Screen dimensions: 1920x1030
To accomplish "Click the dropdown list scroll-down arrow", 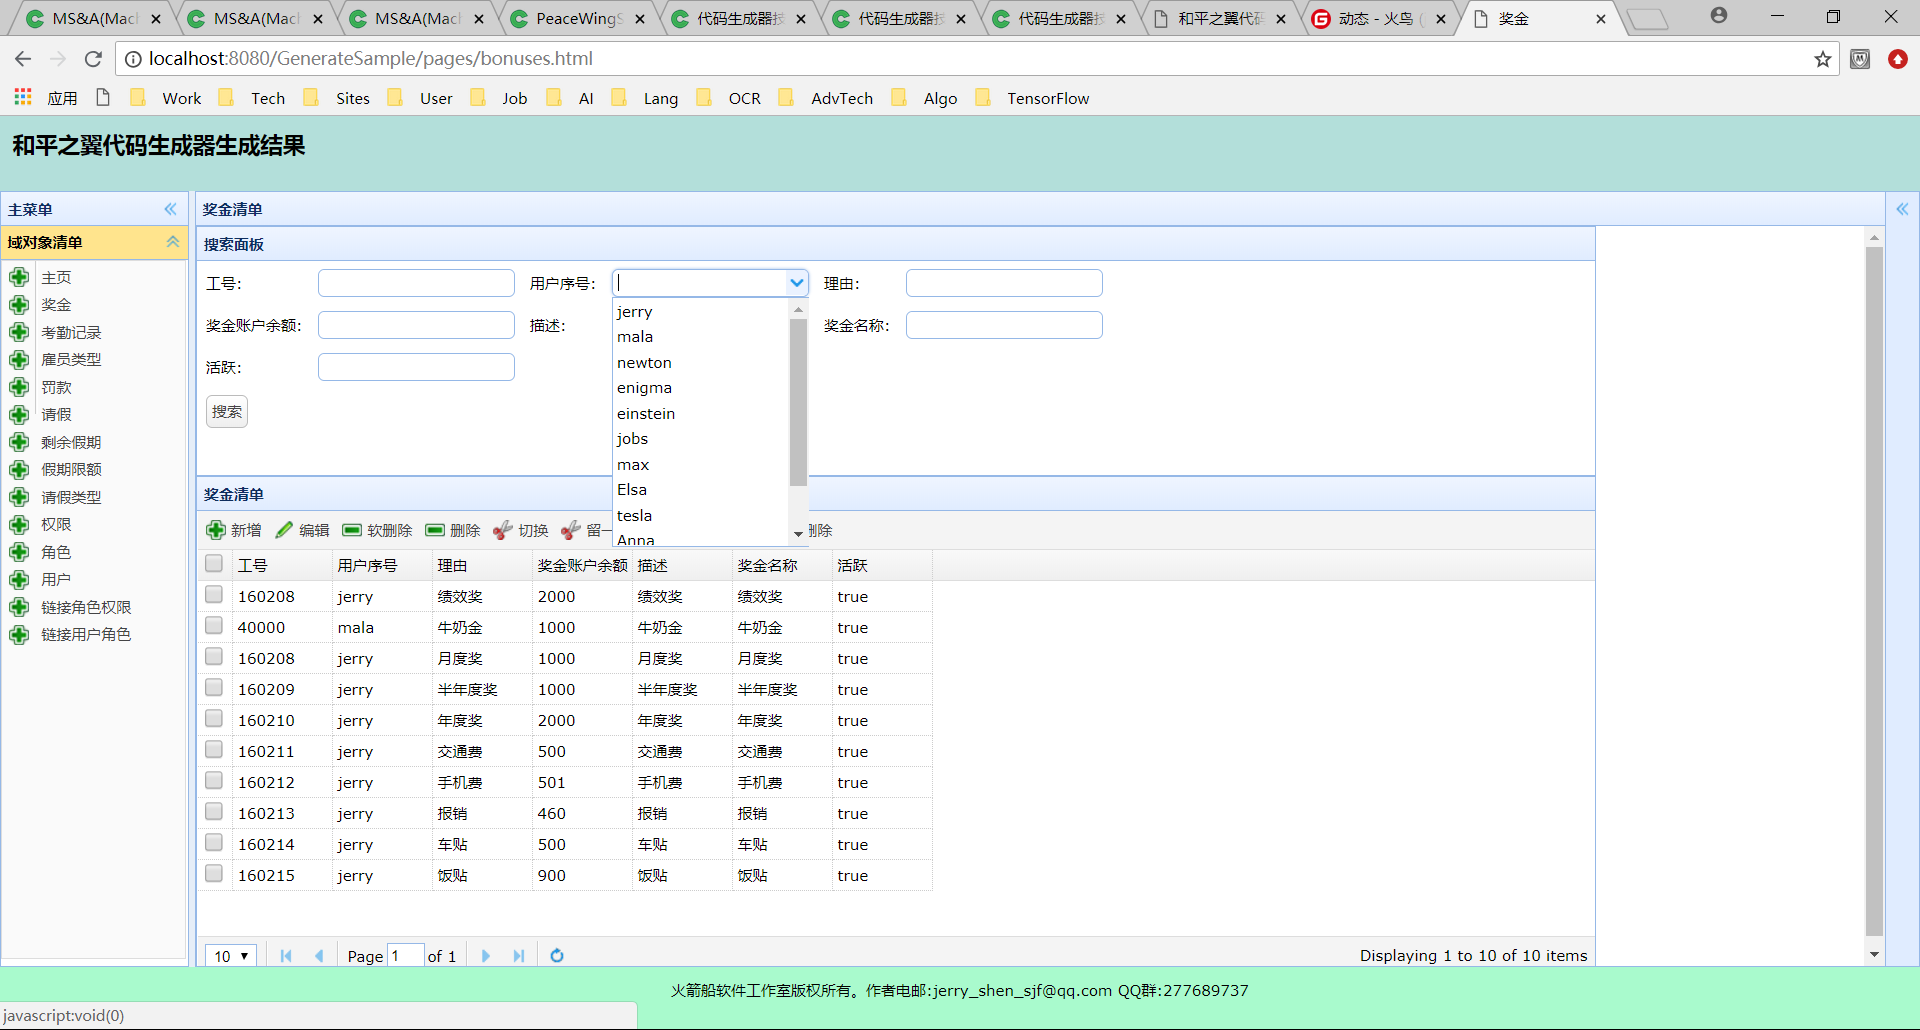I will (x=798, y=534).
